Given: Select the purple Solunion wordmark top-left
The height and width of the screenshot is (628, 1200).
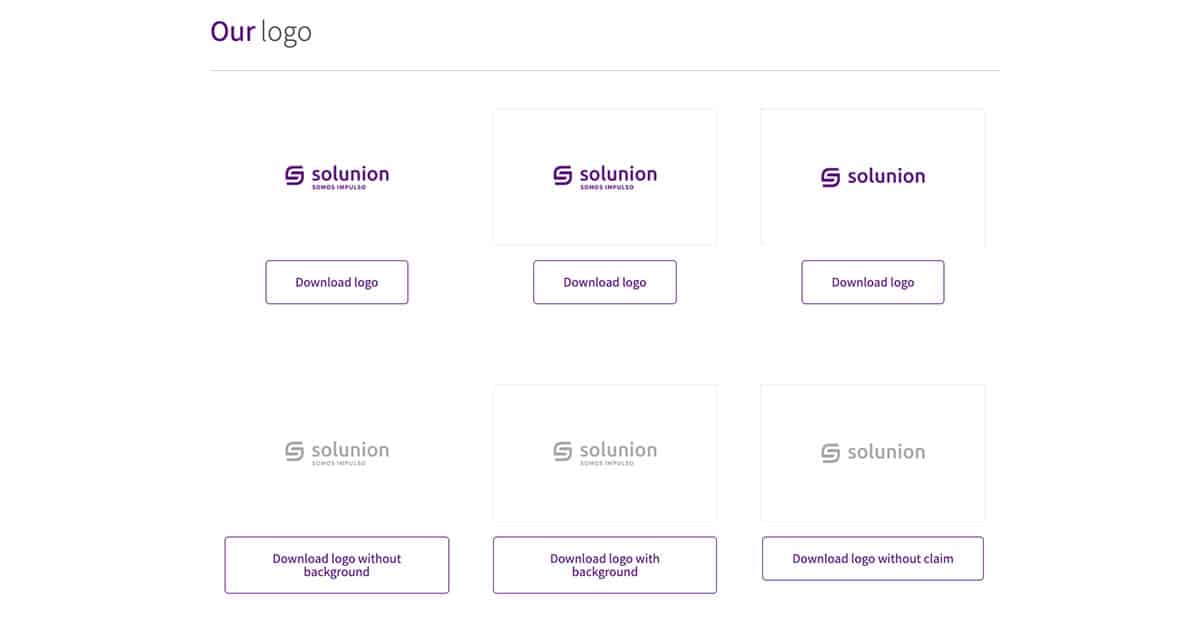Looking at the screenshot, I should (x=349, y=172).
